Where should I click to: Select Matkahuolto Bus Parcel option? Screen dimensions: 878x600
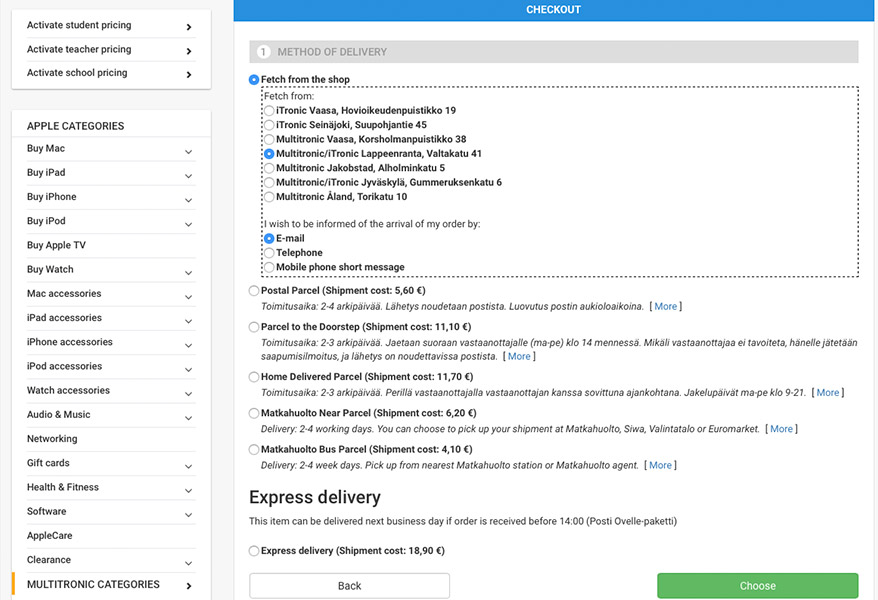click(x=254, y=449)
